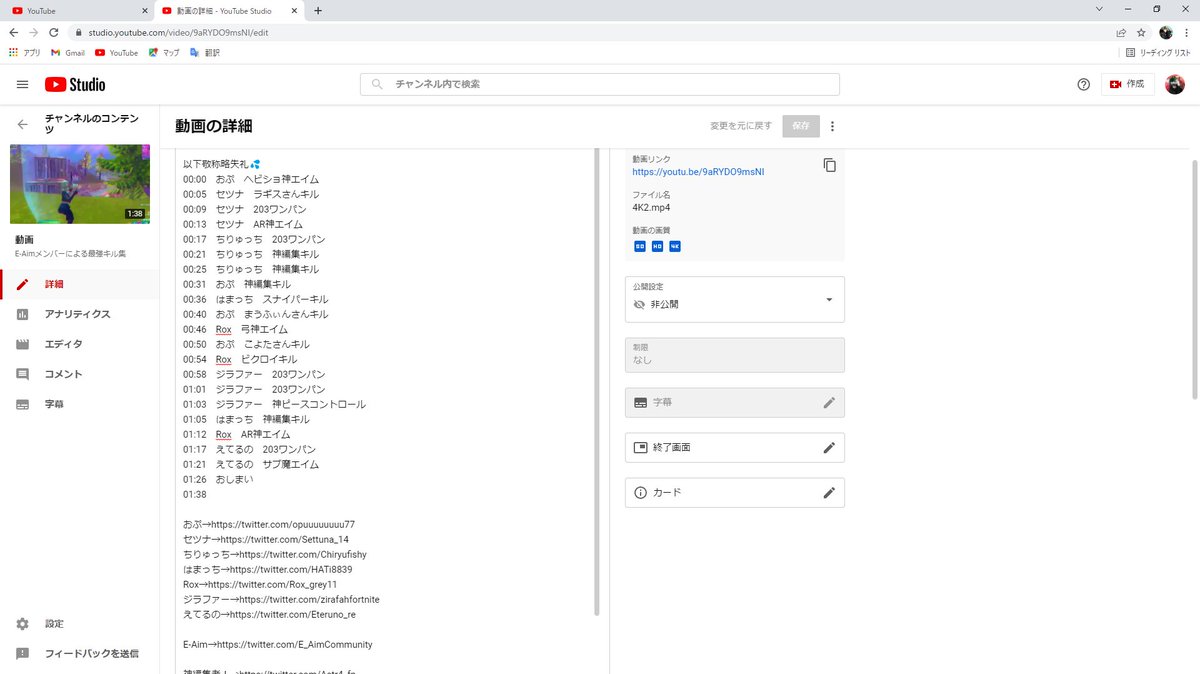The width and height of the screenshot is (1200, 674).
Task: Click the search magnifier icon
Action: (377, 84)
